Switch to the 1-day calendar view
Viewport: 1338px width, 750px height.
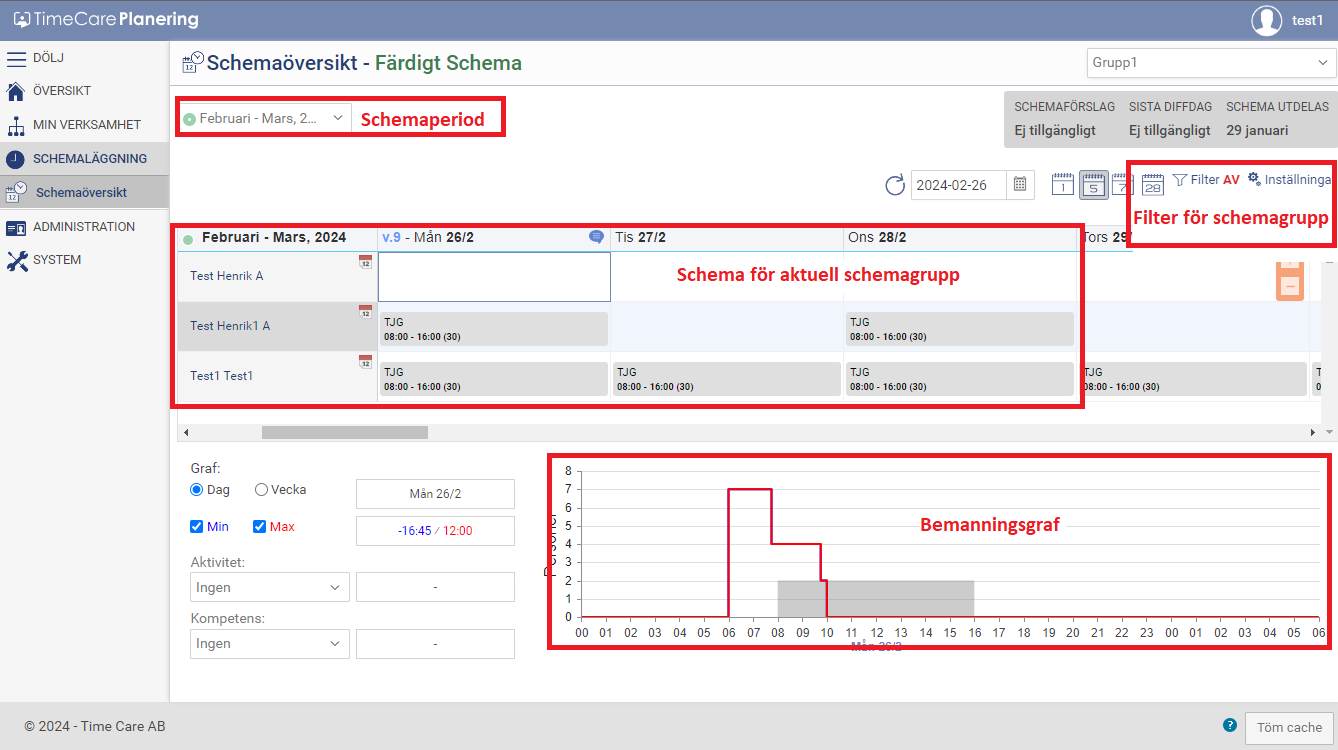click(1062, 185)
